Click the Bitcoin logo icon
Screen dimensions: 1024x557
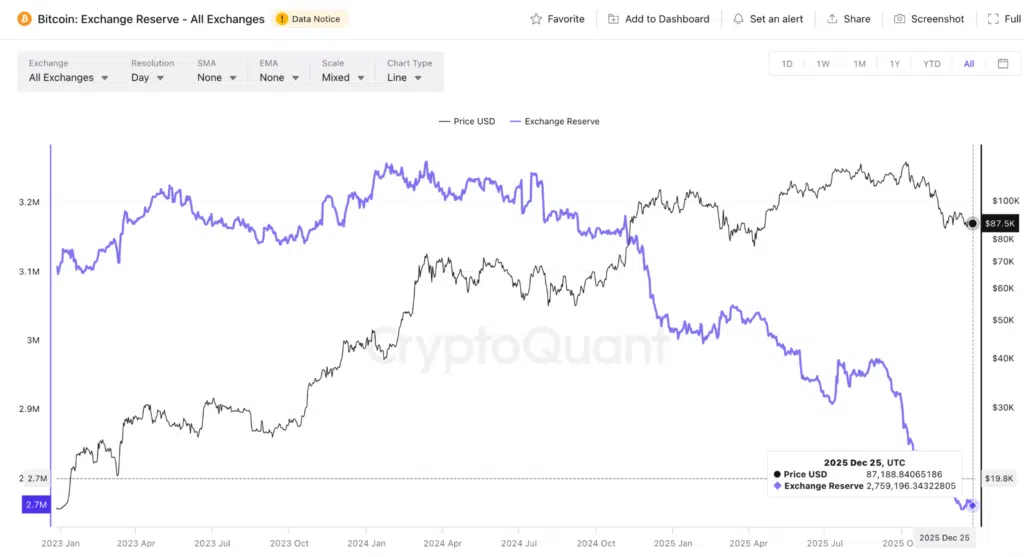point(24,19)
